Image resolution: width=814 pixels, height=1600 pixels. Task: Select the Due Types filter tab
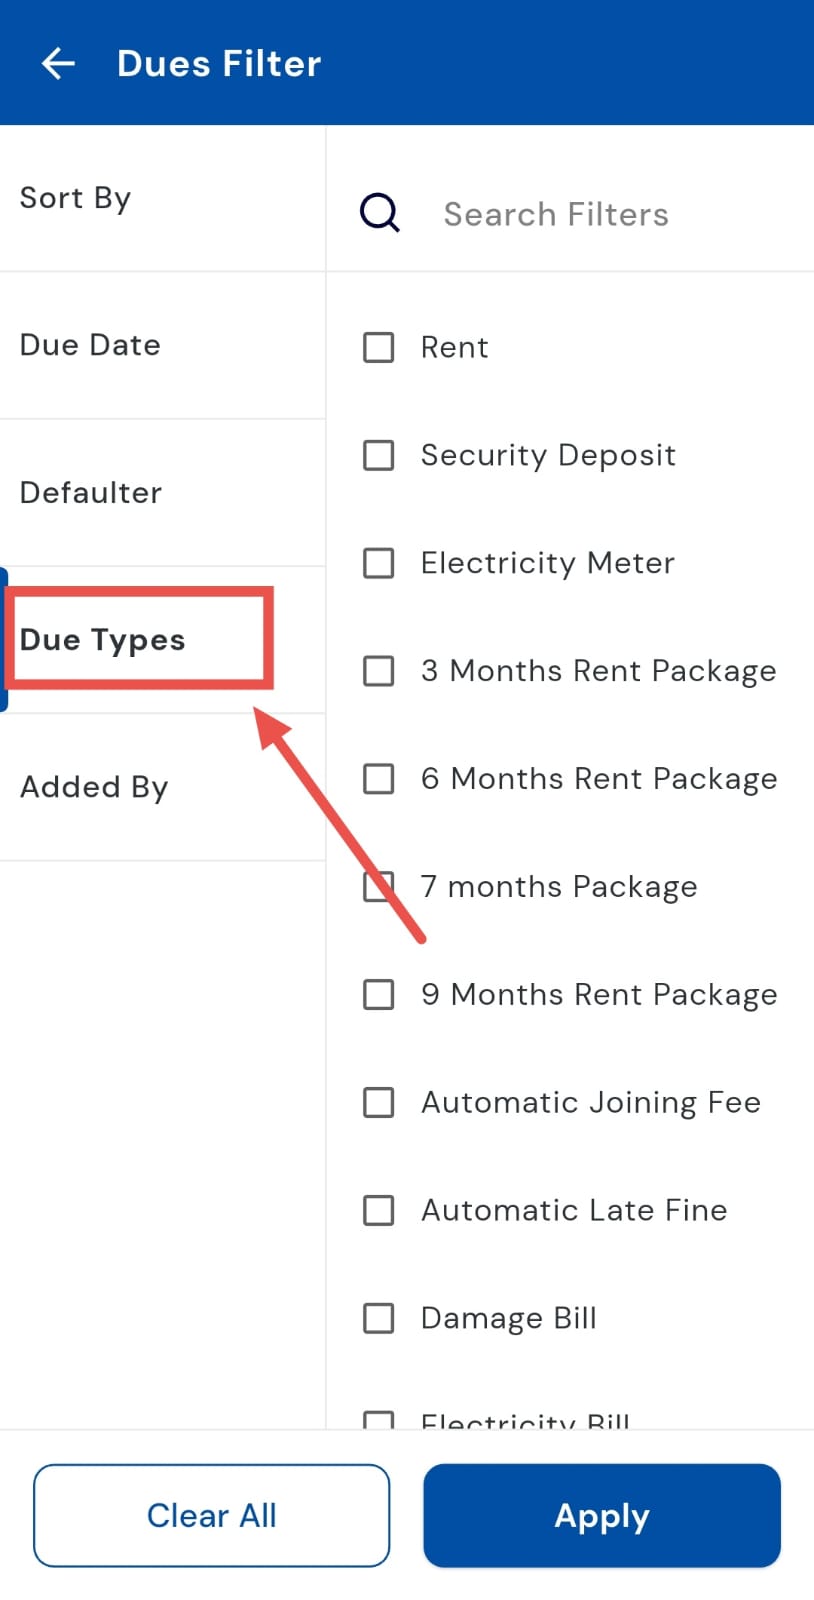(103, 640)
